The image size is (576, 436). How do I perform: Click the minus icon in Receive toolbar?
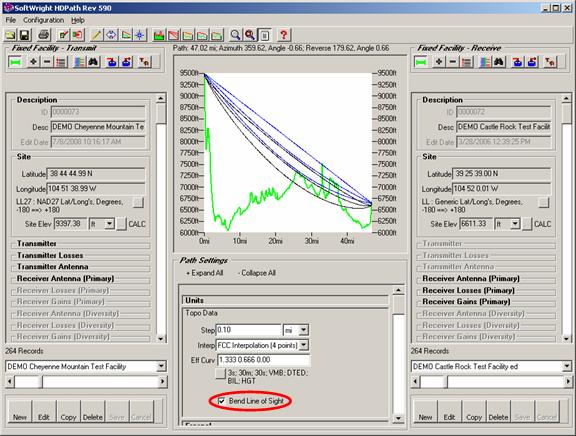[x=453, y=62]
